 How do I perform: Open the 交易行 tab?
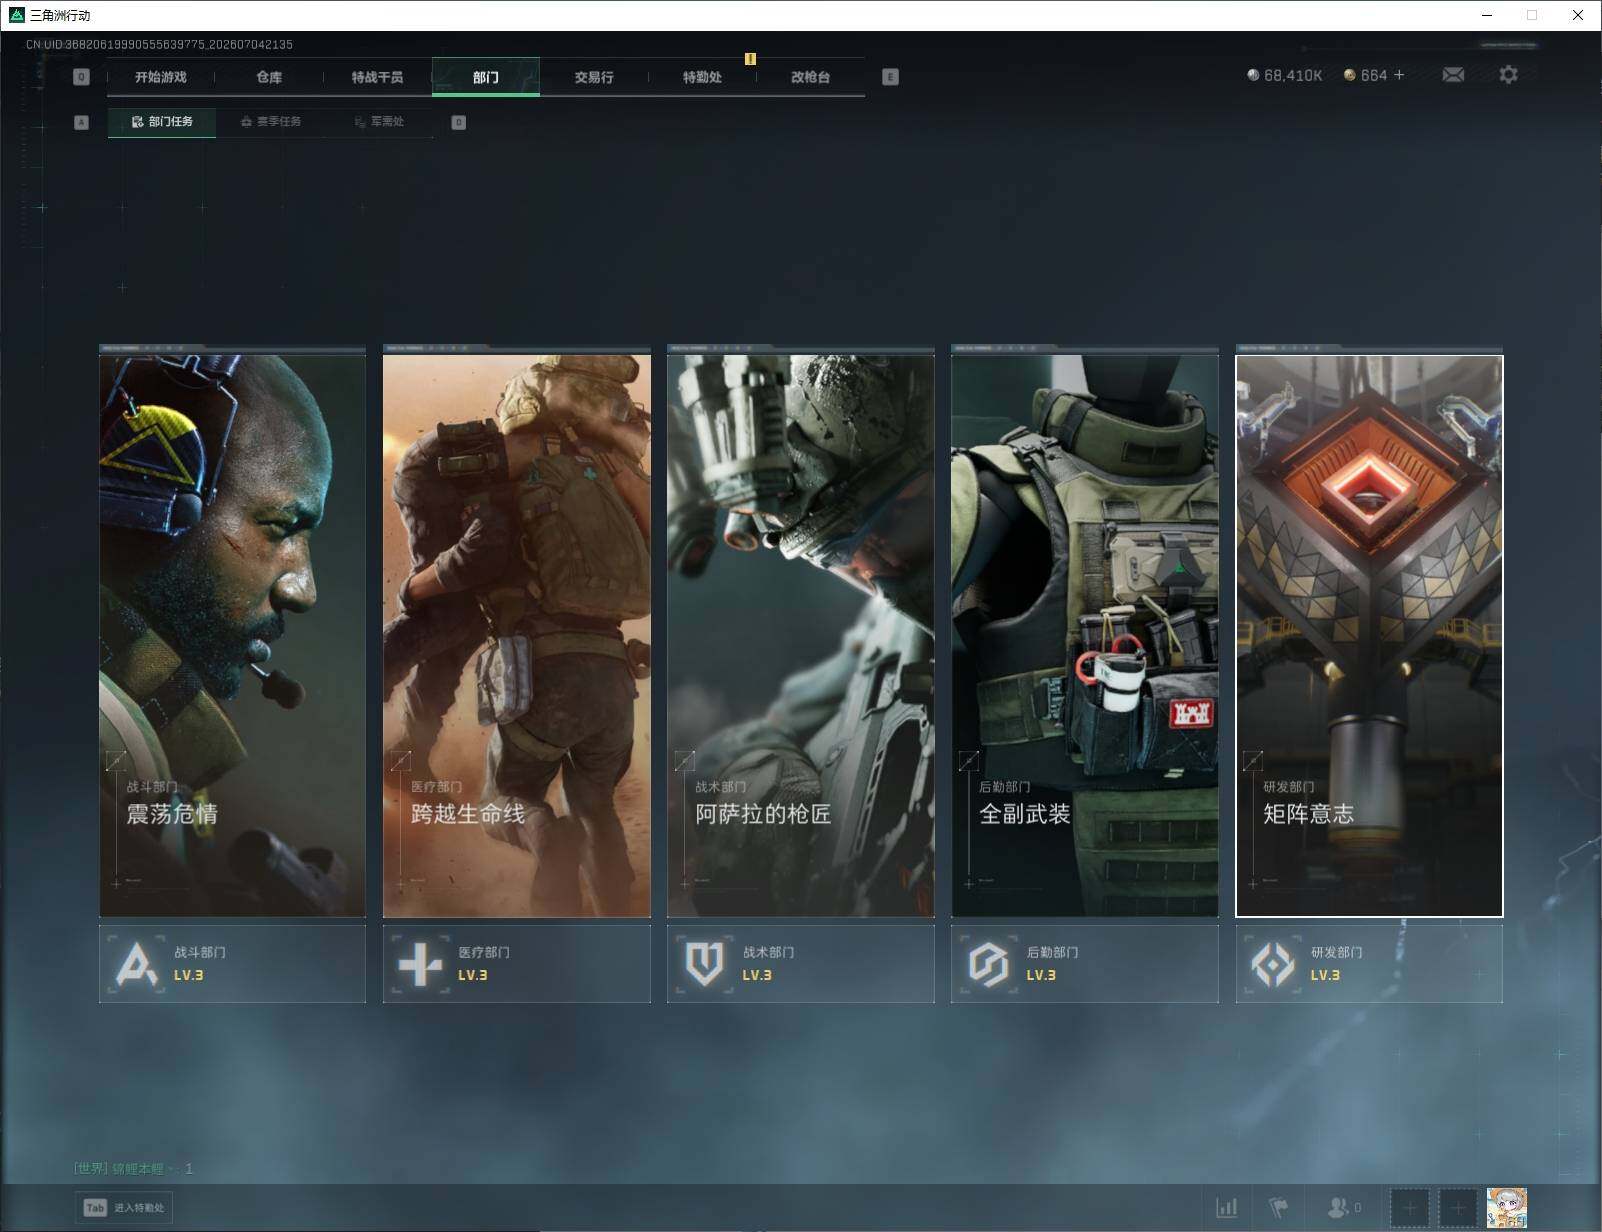tap(594, 77)
